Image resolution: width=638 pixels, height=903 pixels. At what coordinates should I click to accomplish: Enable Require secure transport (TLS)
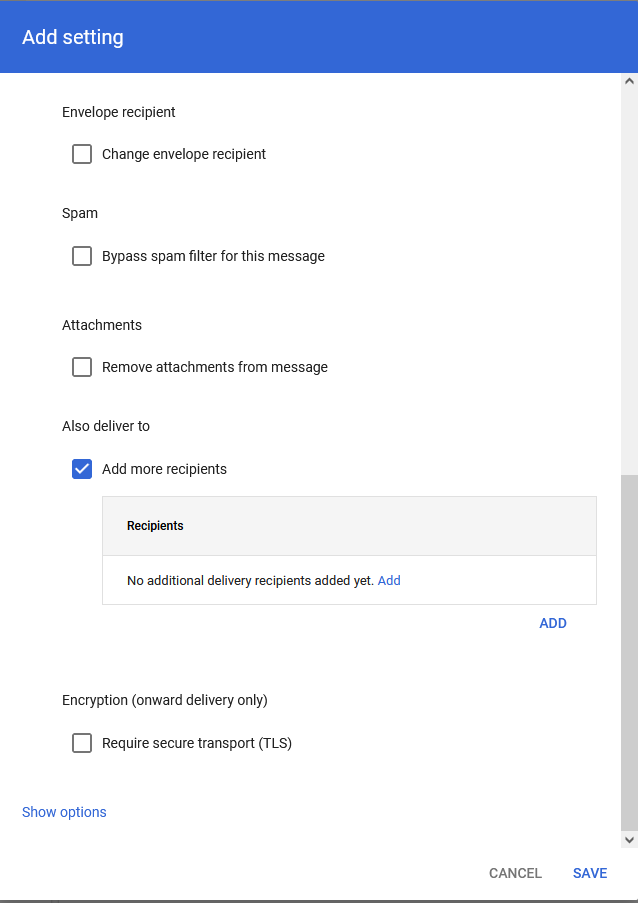point(82,743)
